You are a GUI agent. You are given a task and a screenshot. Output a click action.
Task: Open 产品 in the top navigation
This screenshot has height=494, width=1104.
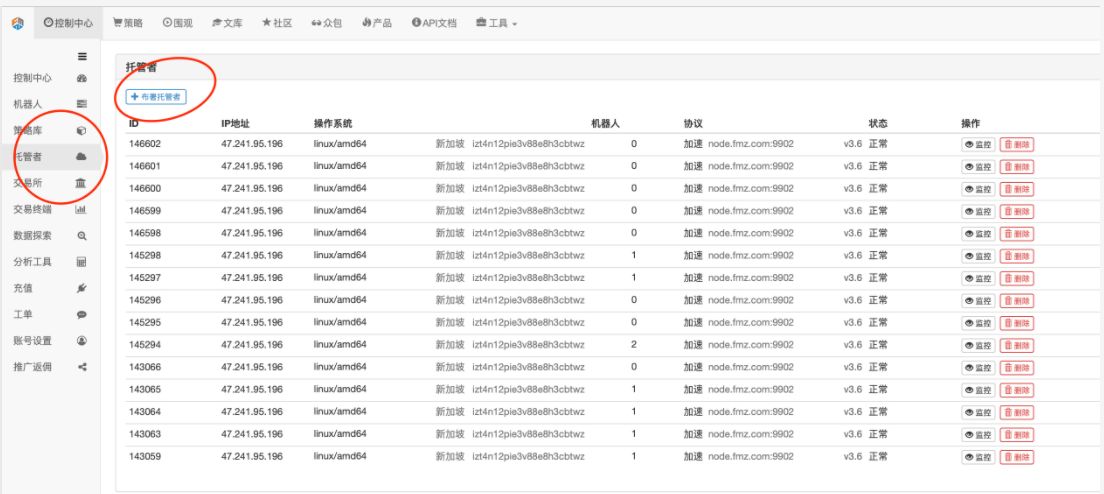pos(377,23)
